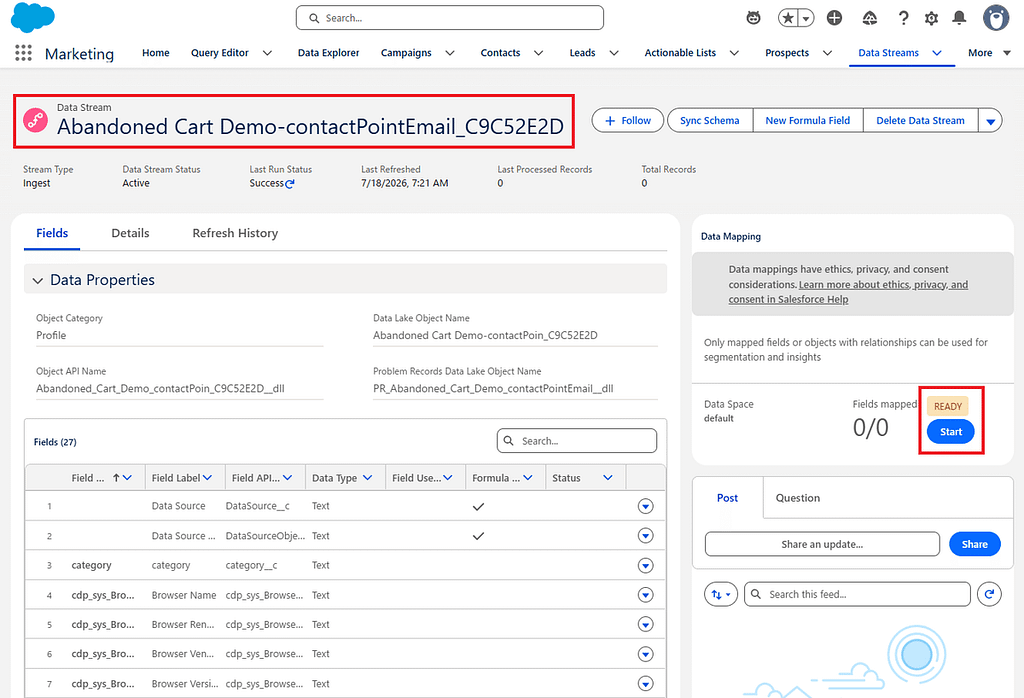Start the data mapping
The image size is (1024, 698).
(951, 432)
